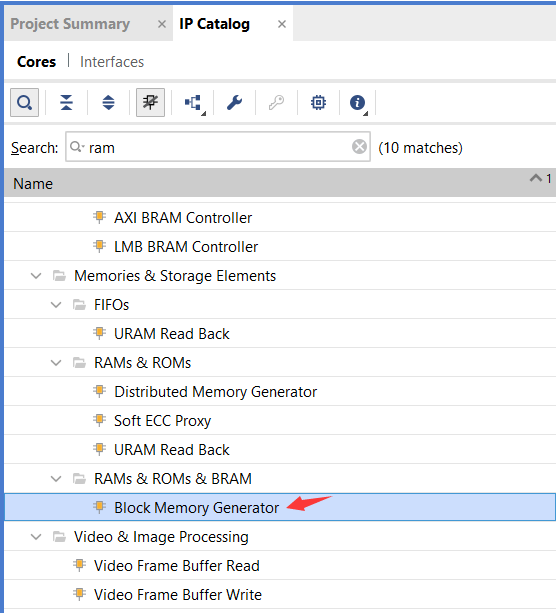Switch to Project Summary tab
The height and width of the screenshot is (613, 556).
(70, 24)
